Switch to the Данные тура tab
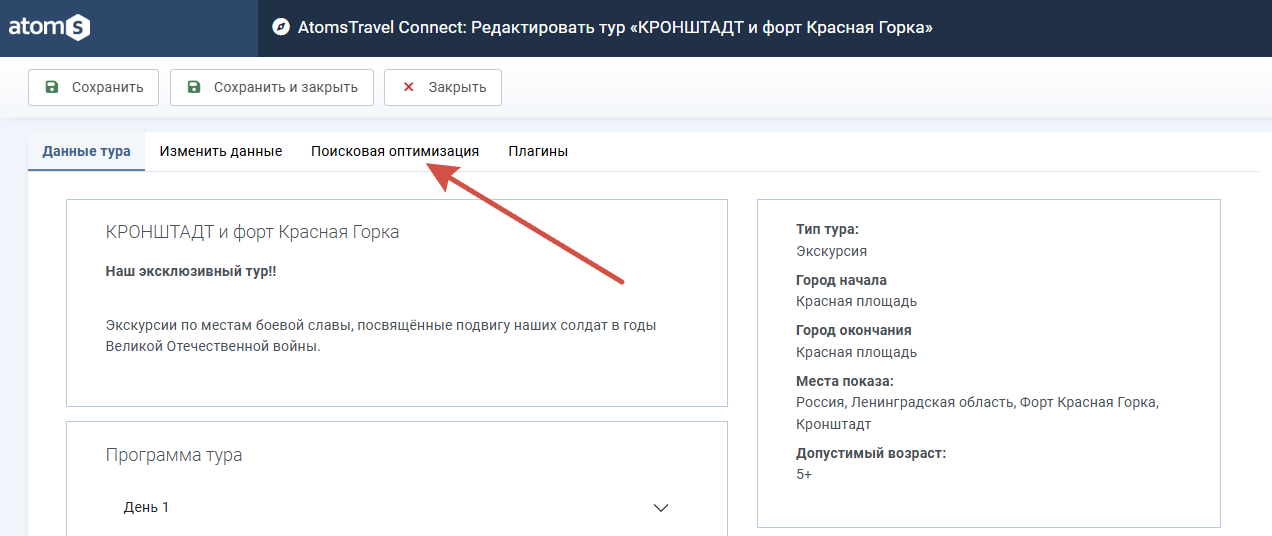This screenshot has height=536, width=1272. [86, 151]
